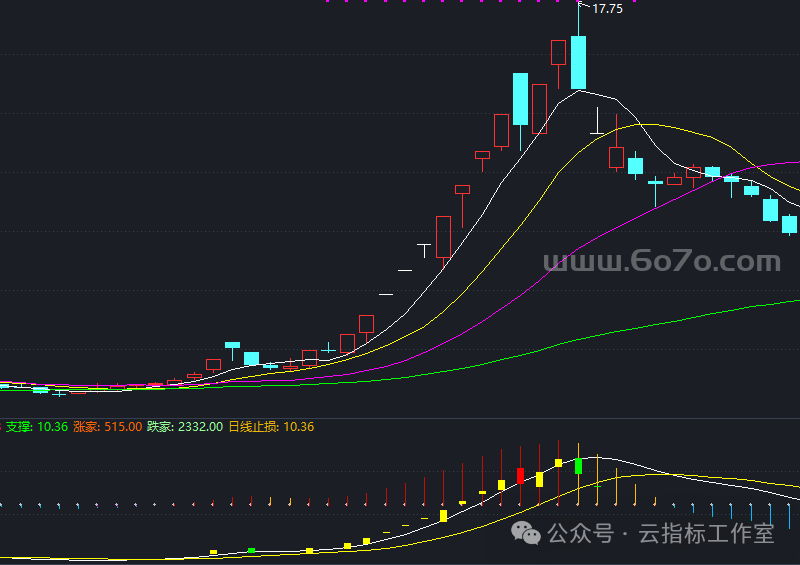The image size is (800, 565).
Task: Click the red hollow candle just before the peak
Action: coord(559,52)
